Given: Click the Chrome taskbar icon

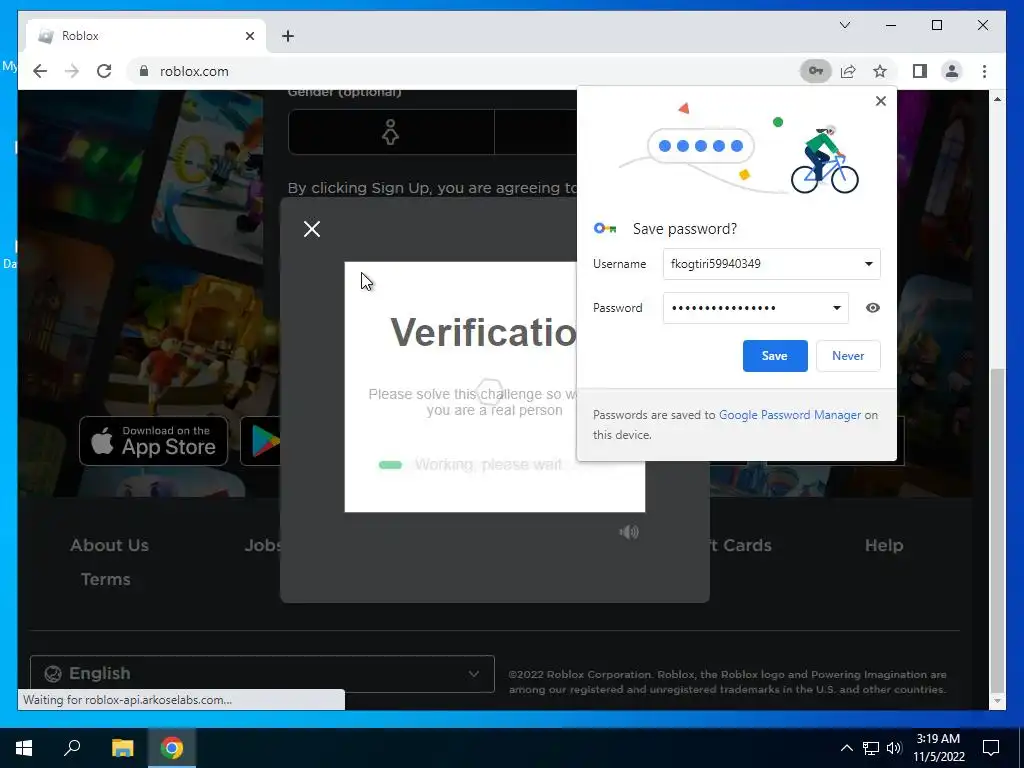Looking at the screenshot, I should tap(172, 748).
